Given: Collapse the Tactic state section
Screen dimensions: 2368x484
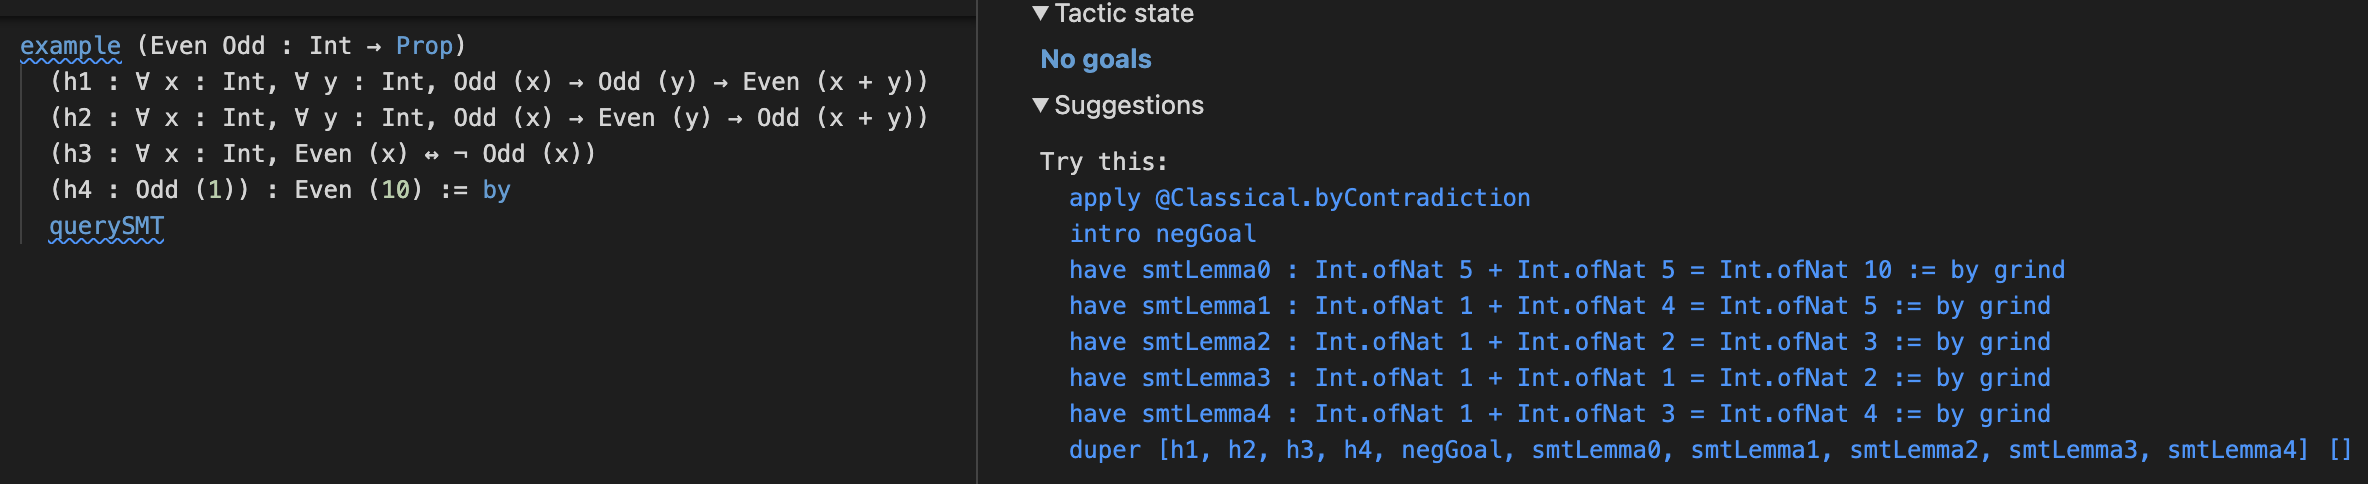Looking at the screenshot, I should click(x=1041, y=13).
